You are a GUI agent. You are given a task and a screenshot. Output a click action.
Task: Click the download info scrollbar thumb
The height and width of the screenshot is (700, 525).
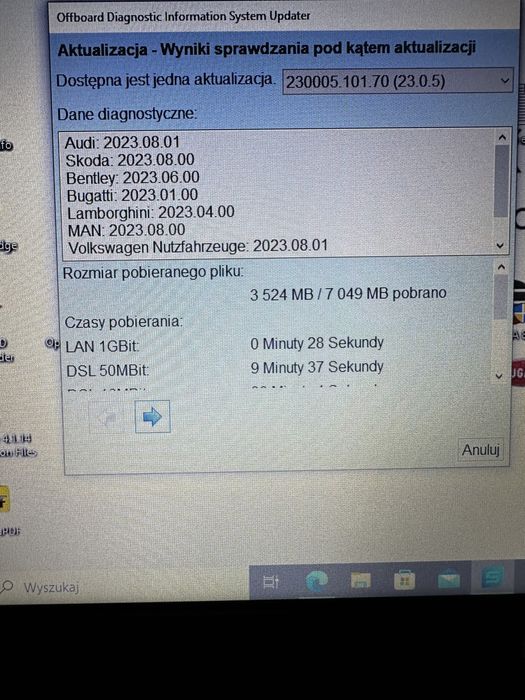(x=500, y=297)
